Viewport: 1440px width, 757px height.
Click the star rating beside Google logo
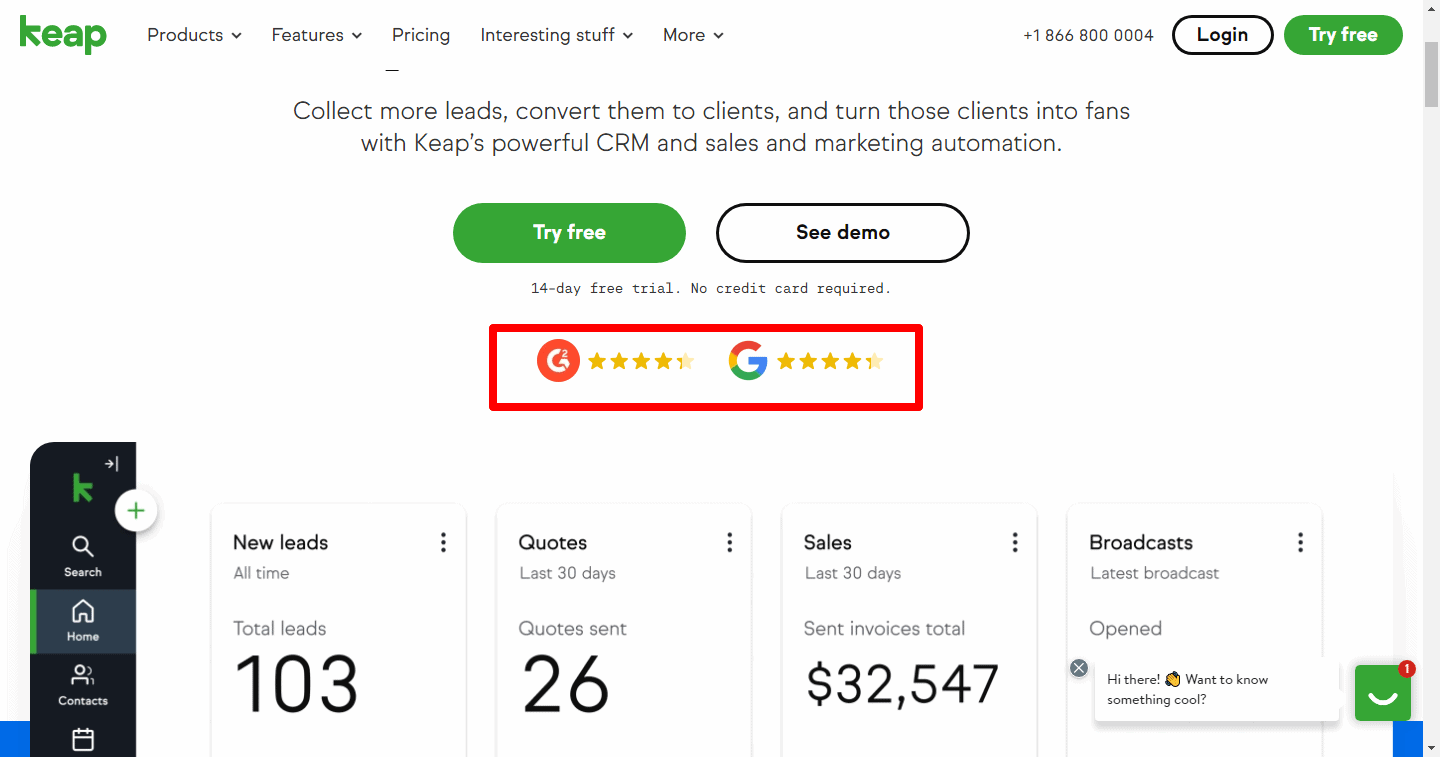click(830, 361)
